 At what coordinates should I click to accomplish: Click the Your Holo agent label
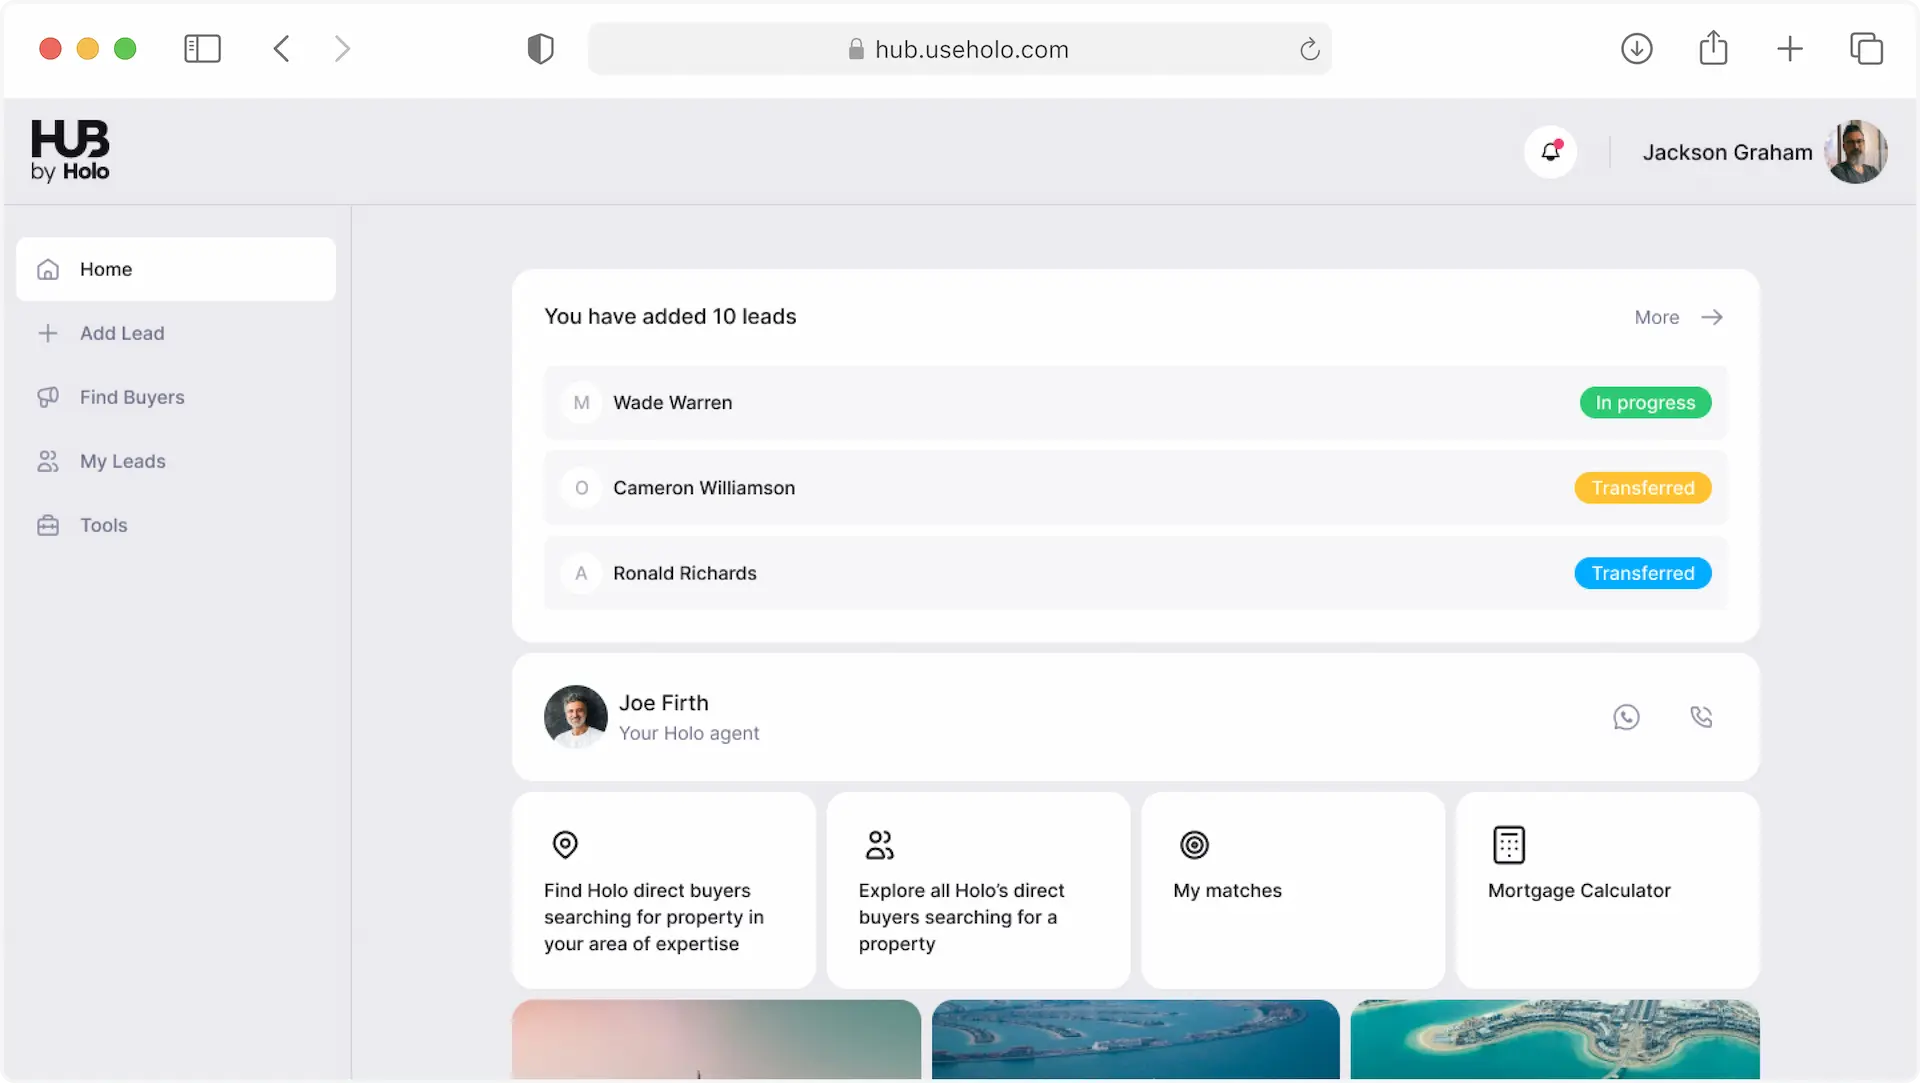click(x=689, y=733)
